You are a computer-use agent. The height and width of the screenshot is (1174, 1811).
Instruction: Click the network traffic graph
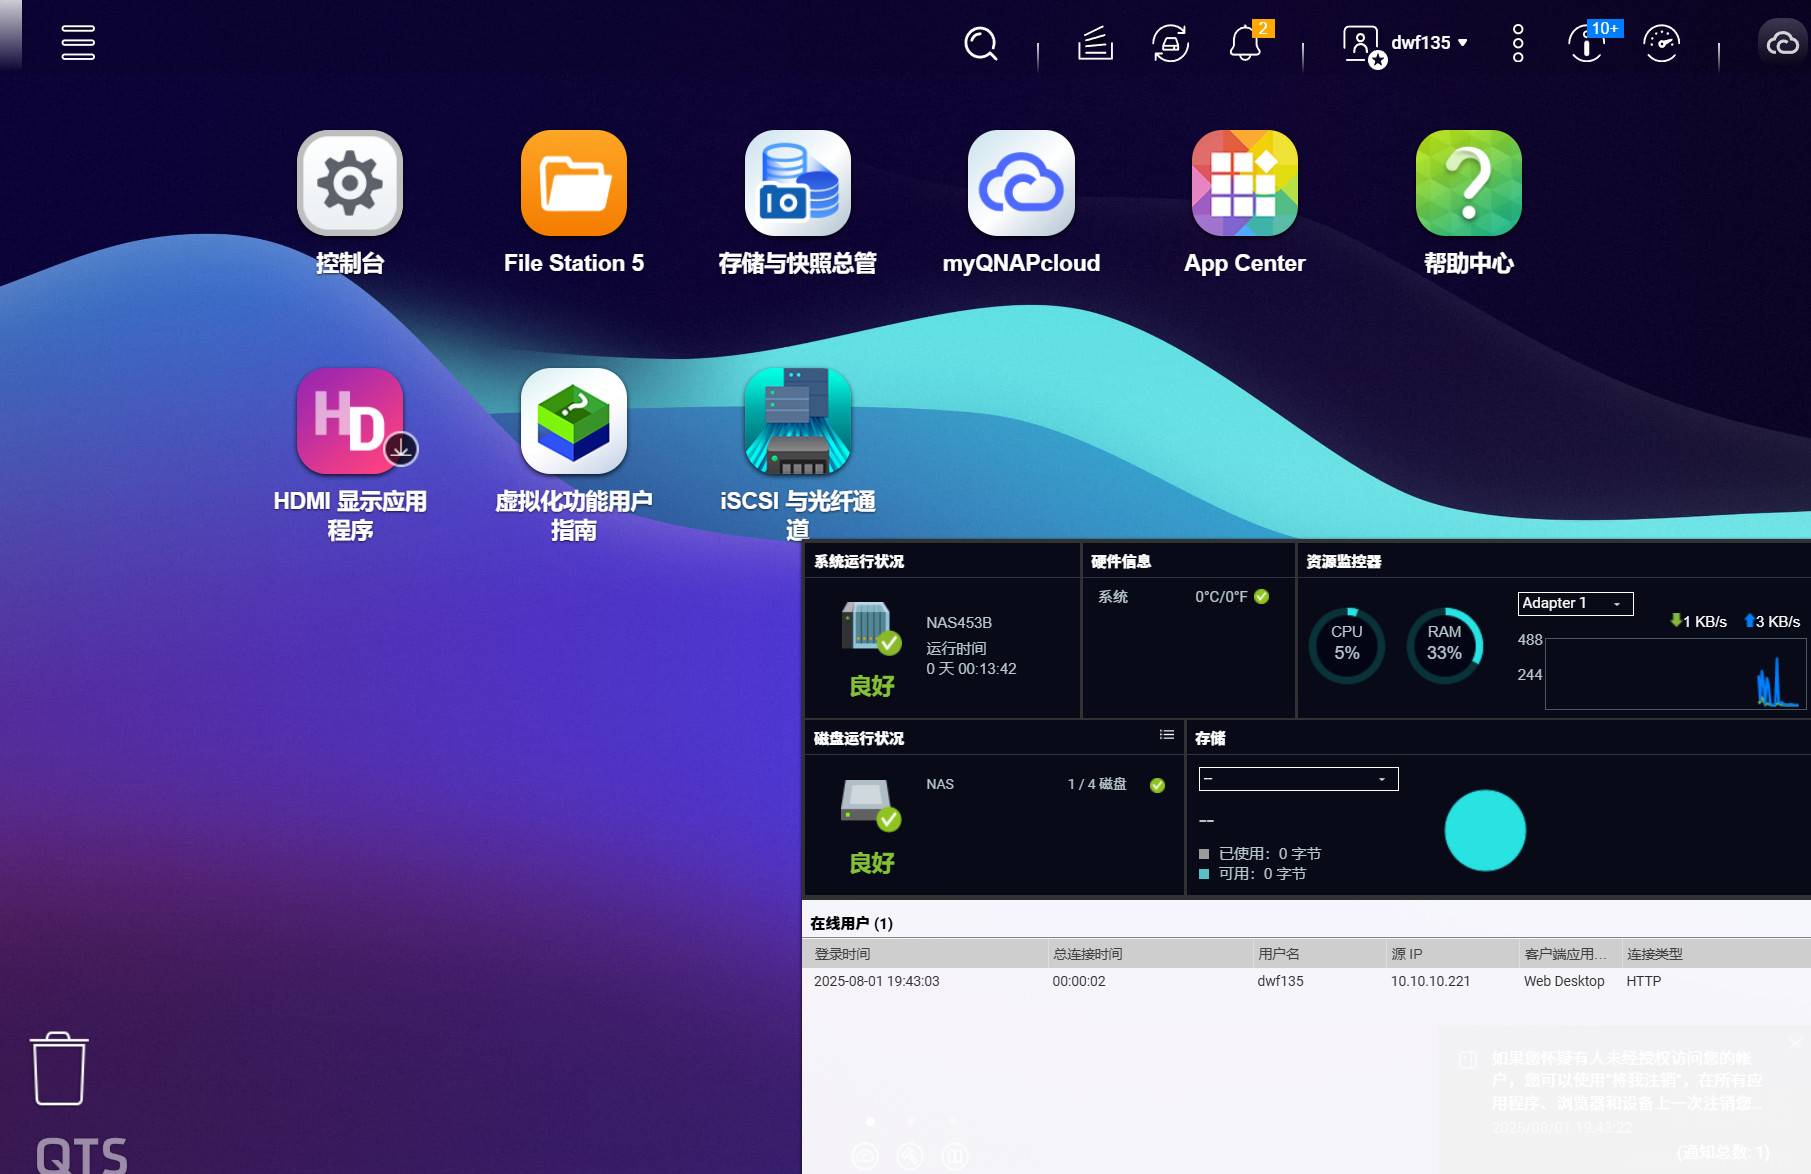click(x=1675, y=674)
